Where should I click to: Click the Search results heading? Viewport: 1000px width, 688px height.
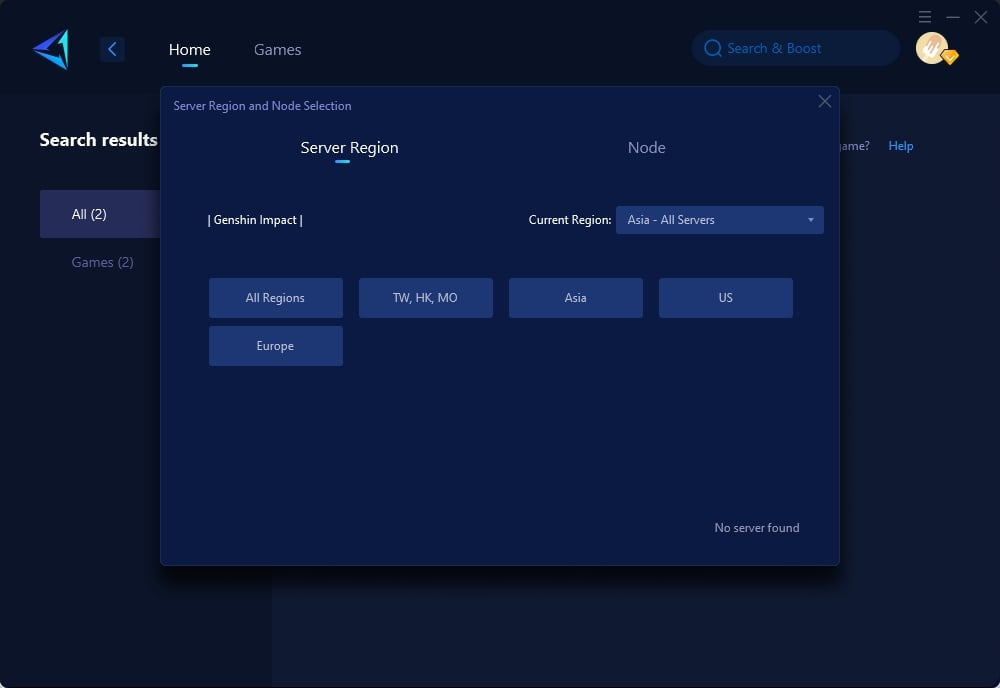tap(98, 140)
